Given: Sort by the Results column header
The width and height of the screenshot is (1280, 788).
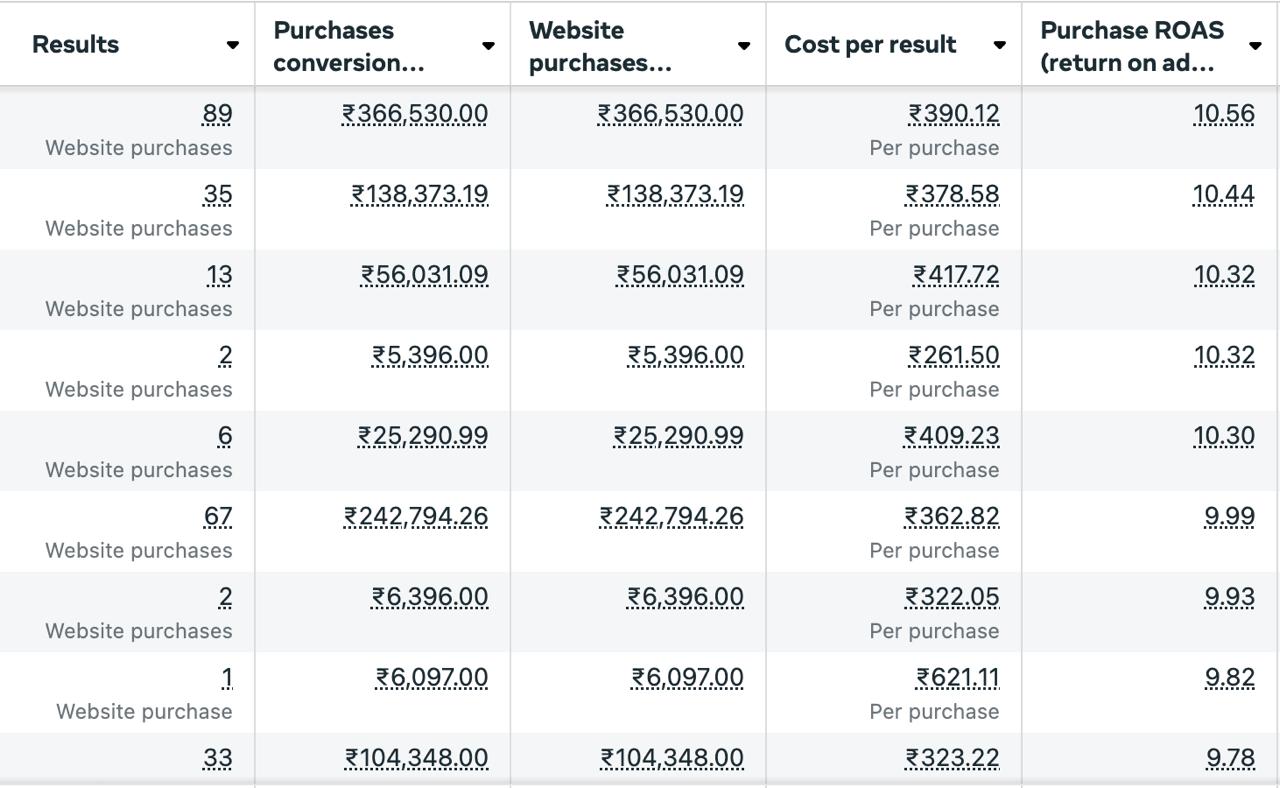Looking at the screenshot, I should coord(75,45).
